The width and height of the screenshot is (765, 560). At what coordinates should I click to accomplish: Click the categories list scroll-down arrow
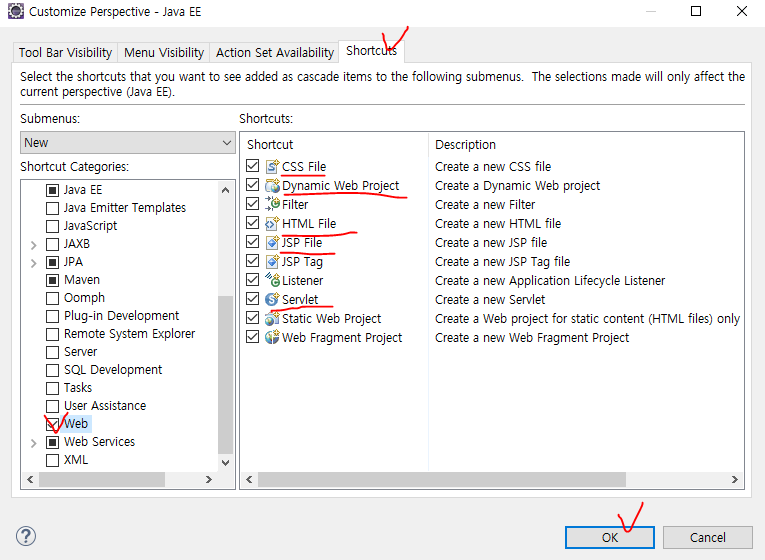[225, 462]
